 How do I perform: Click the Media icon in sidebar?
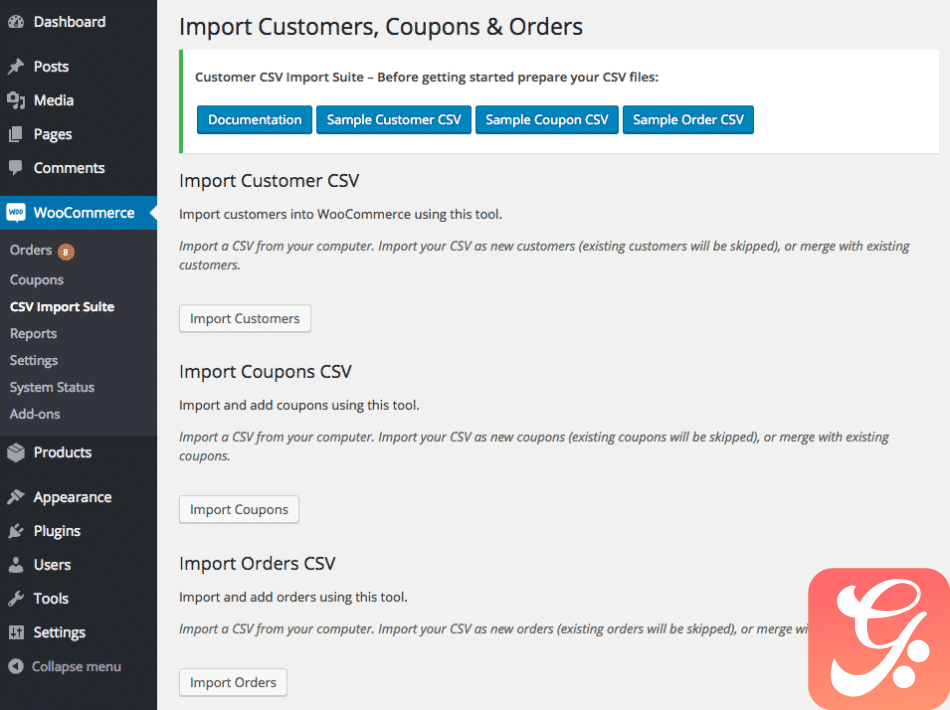point(16,100)
